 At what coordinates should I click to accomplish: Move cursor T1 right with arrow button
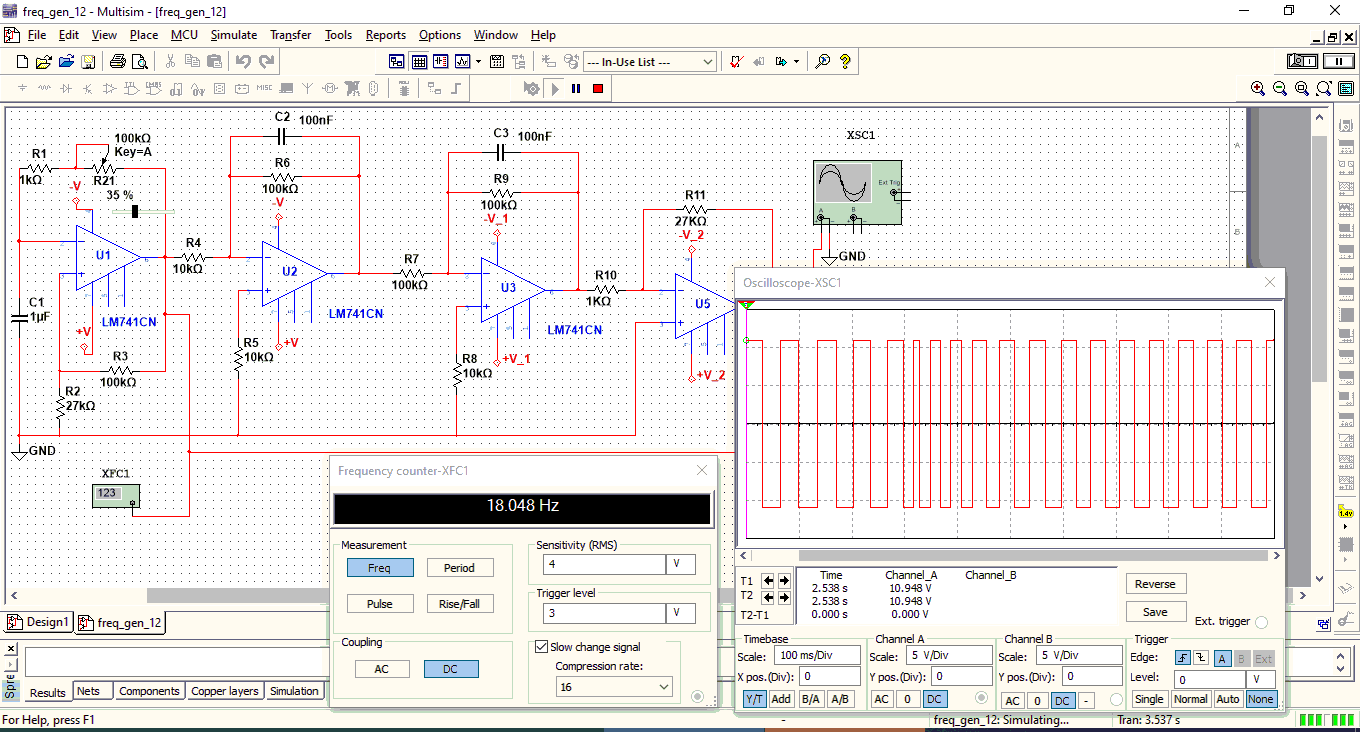click(785, 580)
